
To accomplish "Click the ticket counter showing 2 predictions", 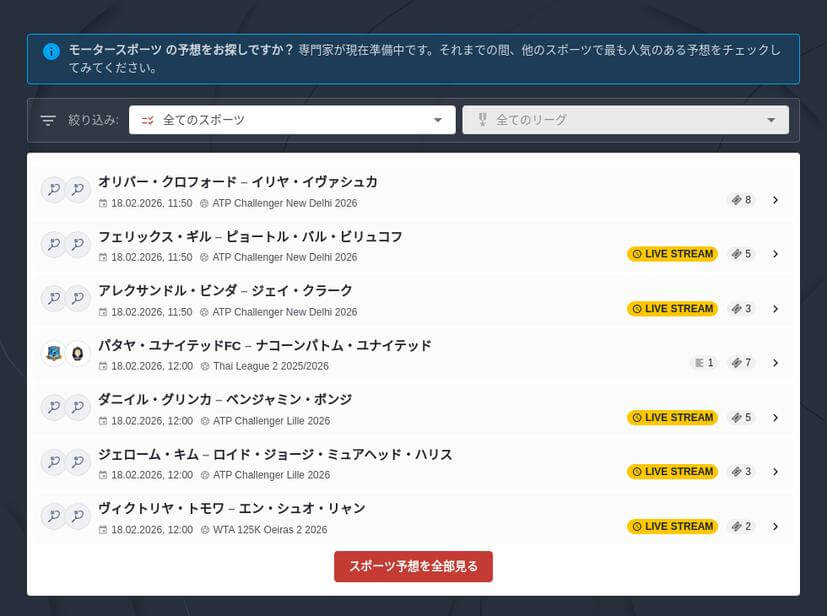I will tap(740, 526).
